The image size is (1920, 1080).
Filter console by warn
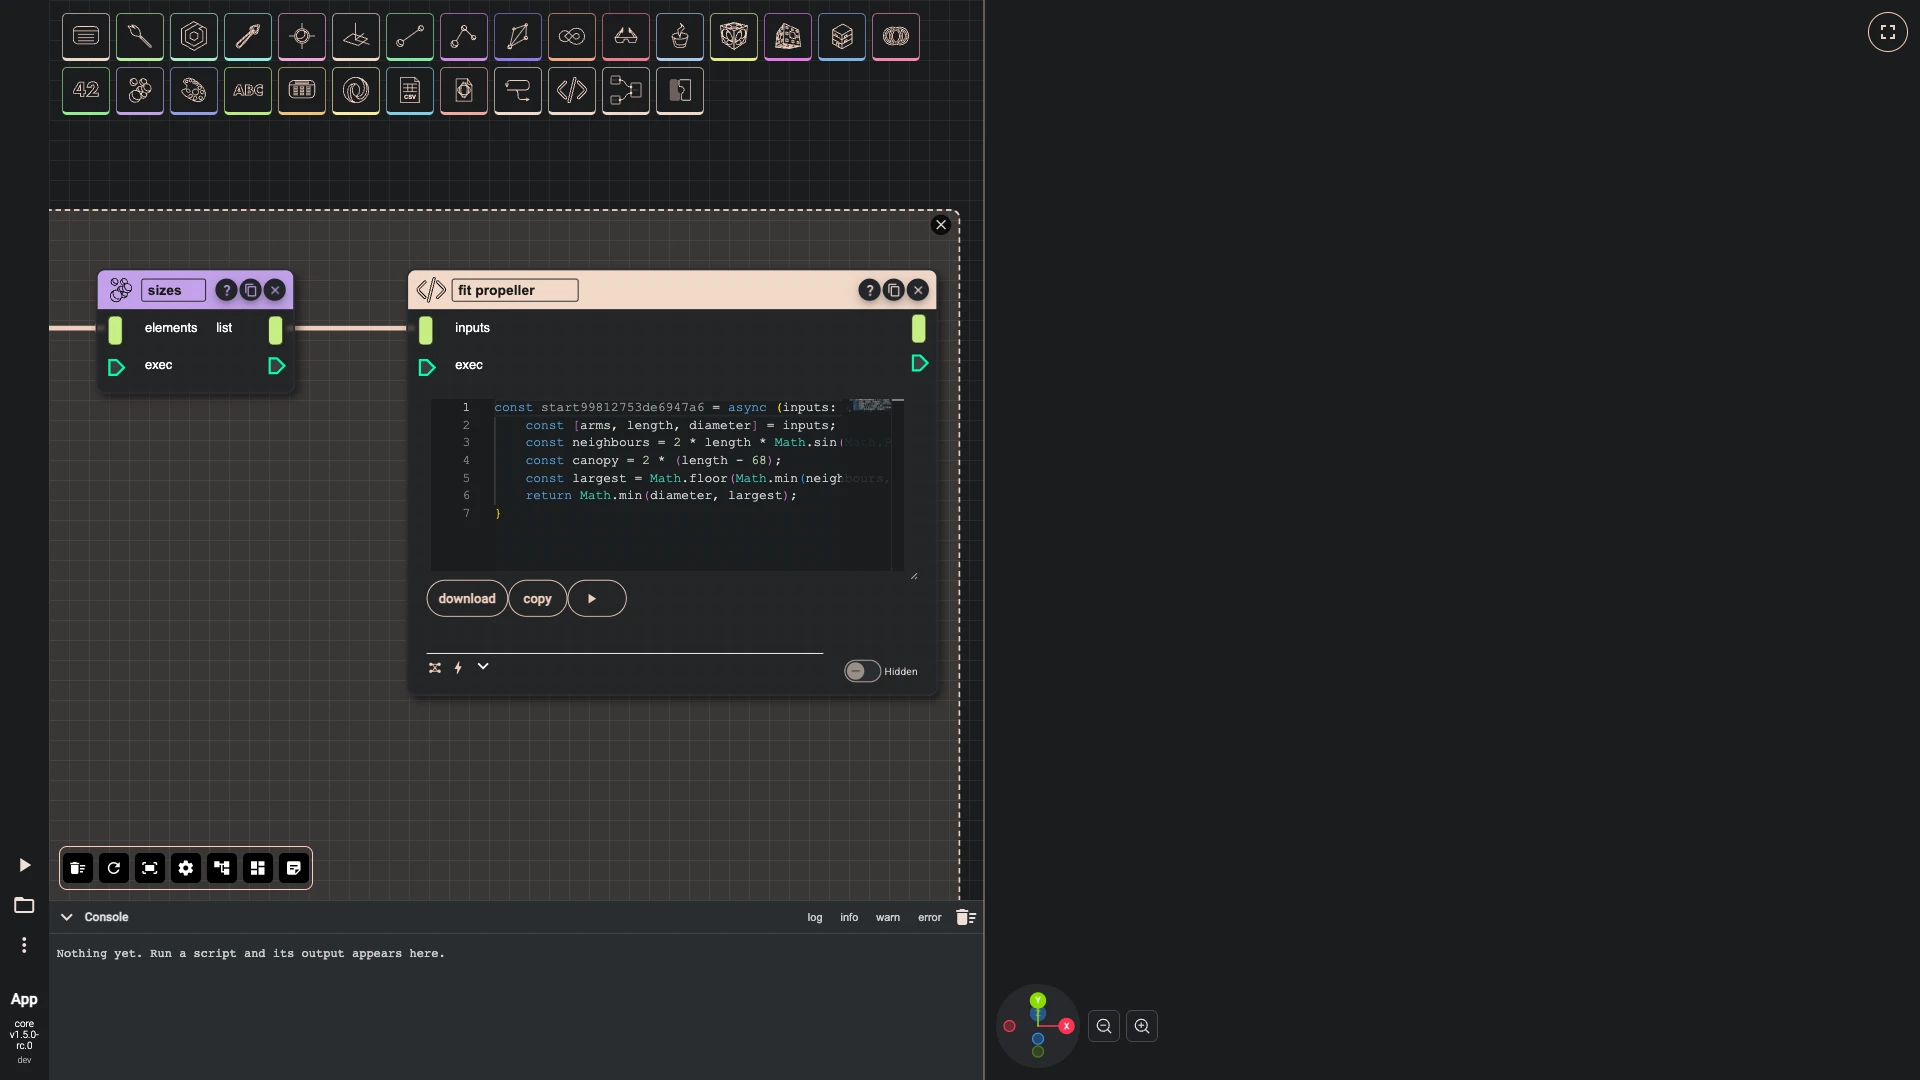click(888, 917)
